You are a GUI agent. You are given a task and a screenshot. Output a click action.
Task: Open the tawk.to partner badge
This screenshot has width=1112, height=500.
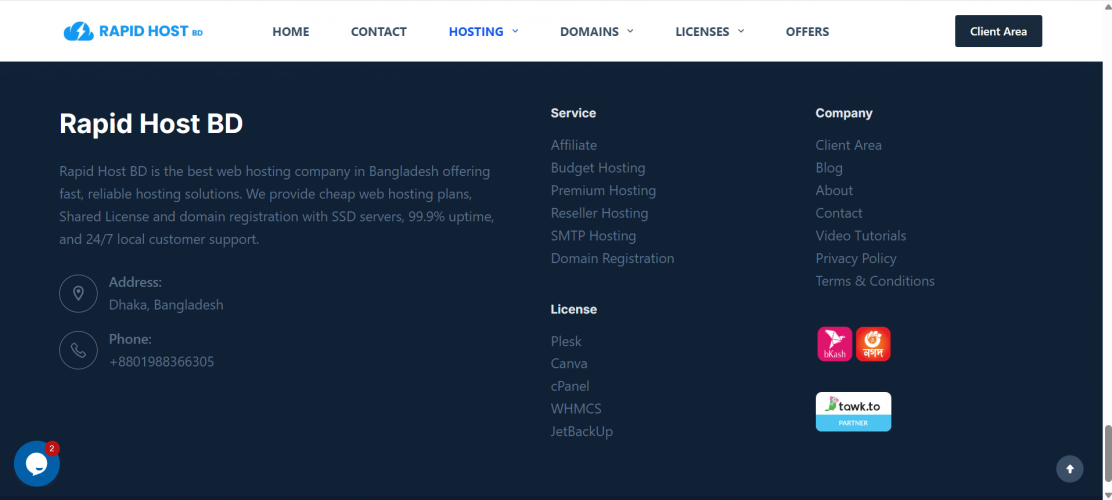coord(853,411)
